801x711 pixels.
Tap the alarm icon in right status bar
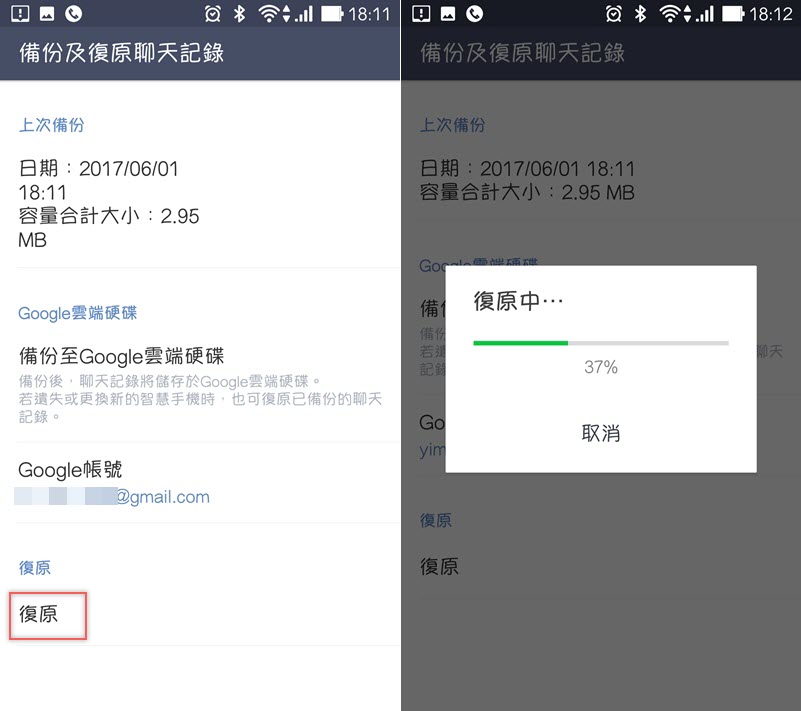[614, 14]
